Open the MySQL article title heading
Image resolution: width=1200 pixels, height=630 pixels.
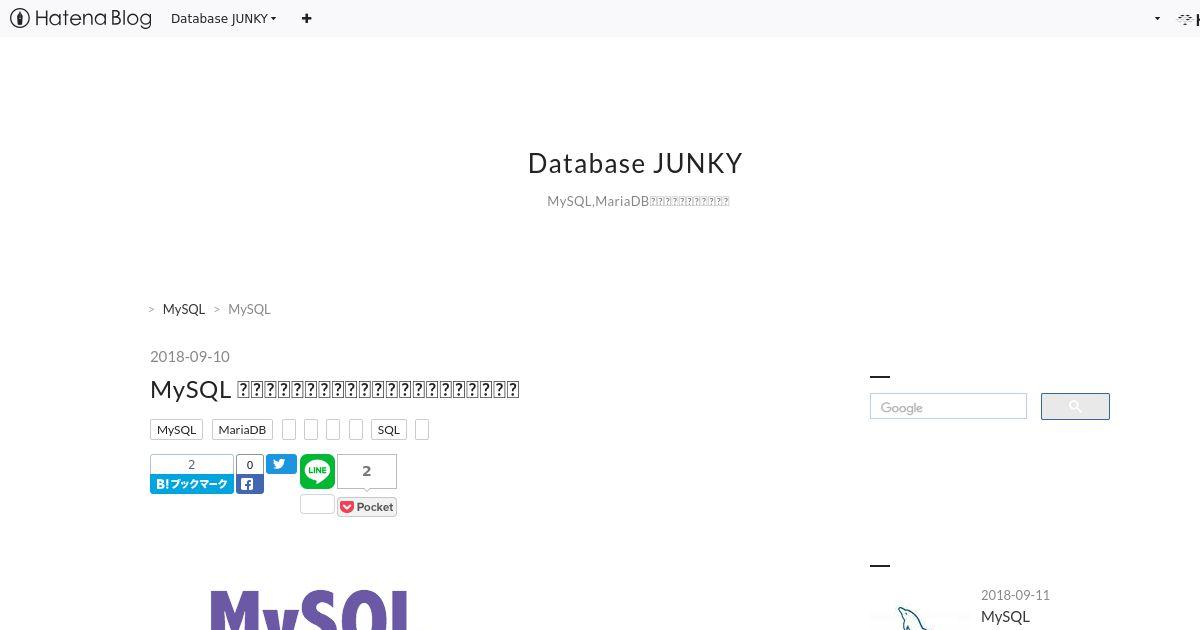(335, 389)
